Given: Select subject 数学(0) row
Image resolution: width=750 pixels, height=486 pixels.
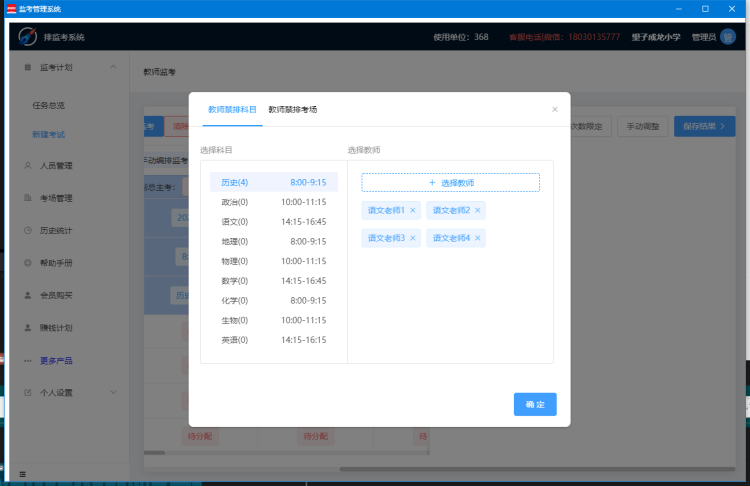Looking at the screenshot, I should click(274, 281).
